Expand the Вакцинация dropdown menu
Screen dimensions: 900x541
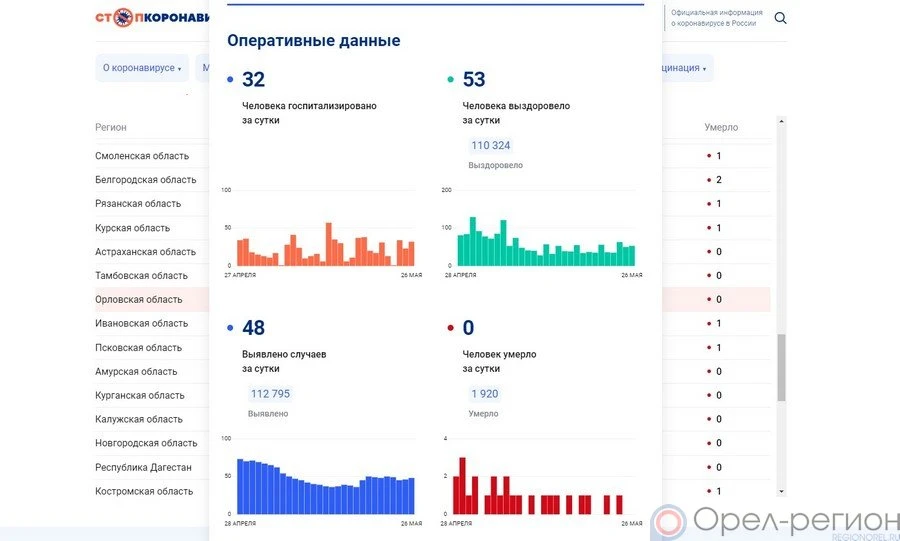[x=686, y=69]
